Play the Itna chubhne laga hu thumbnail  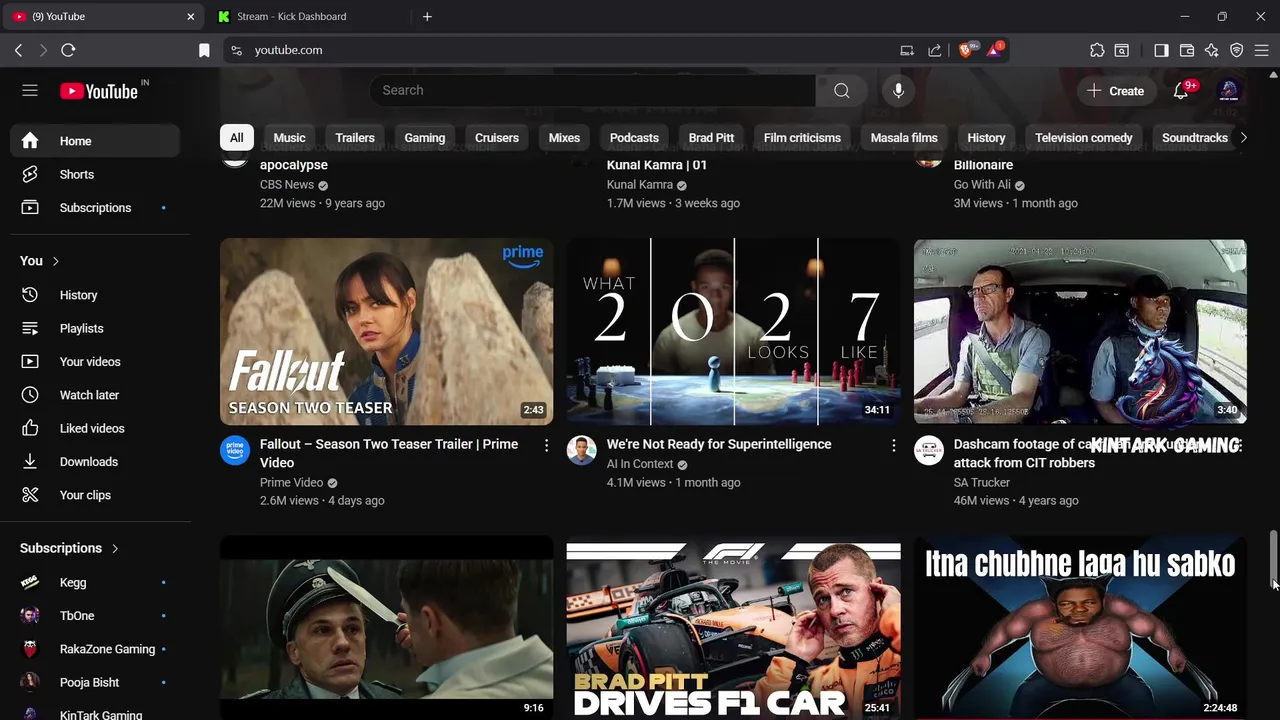coord(1080,628)
